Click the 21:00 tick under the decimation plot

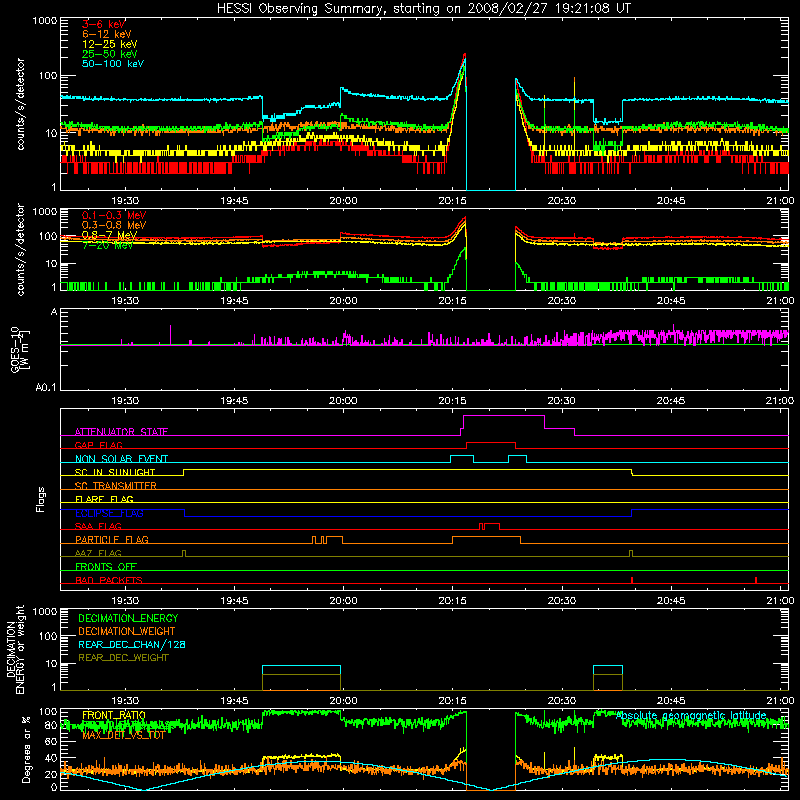(780, 701)
